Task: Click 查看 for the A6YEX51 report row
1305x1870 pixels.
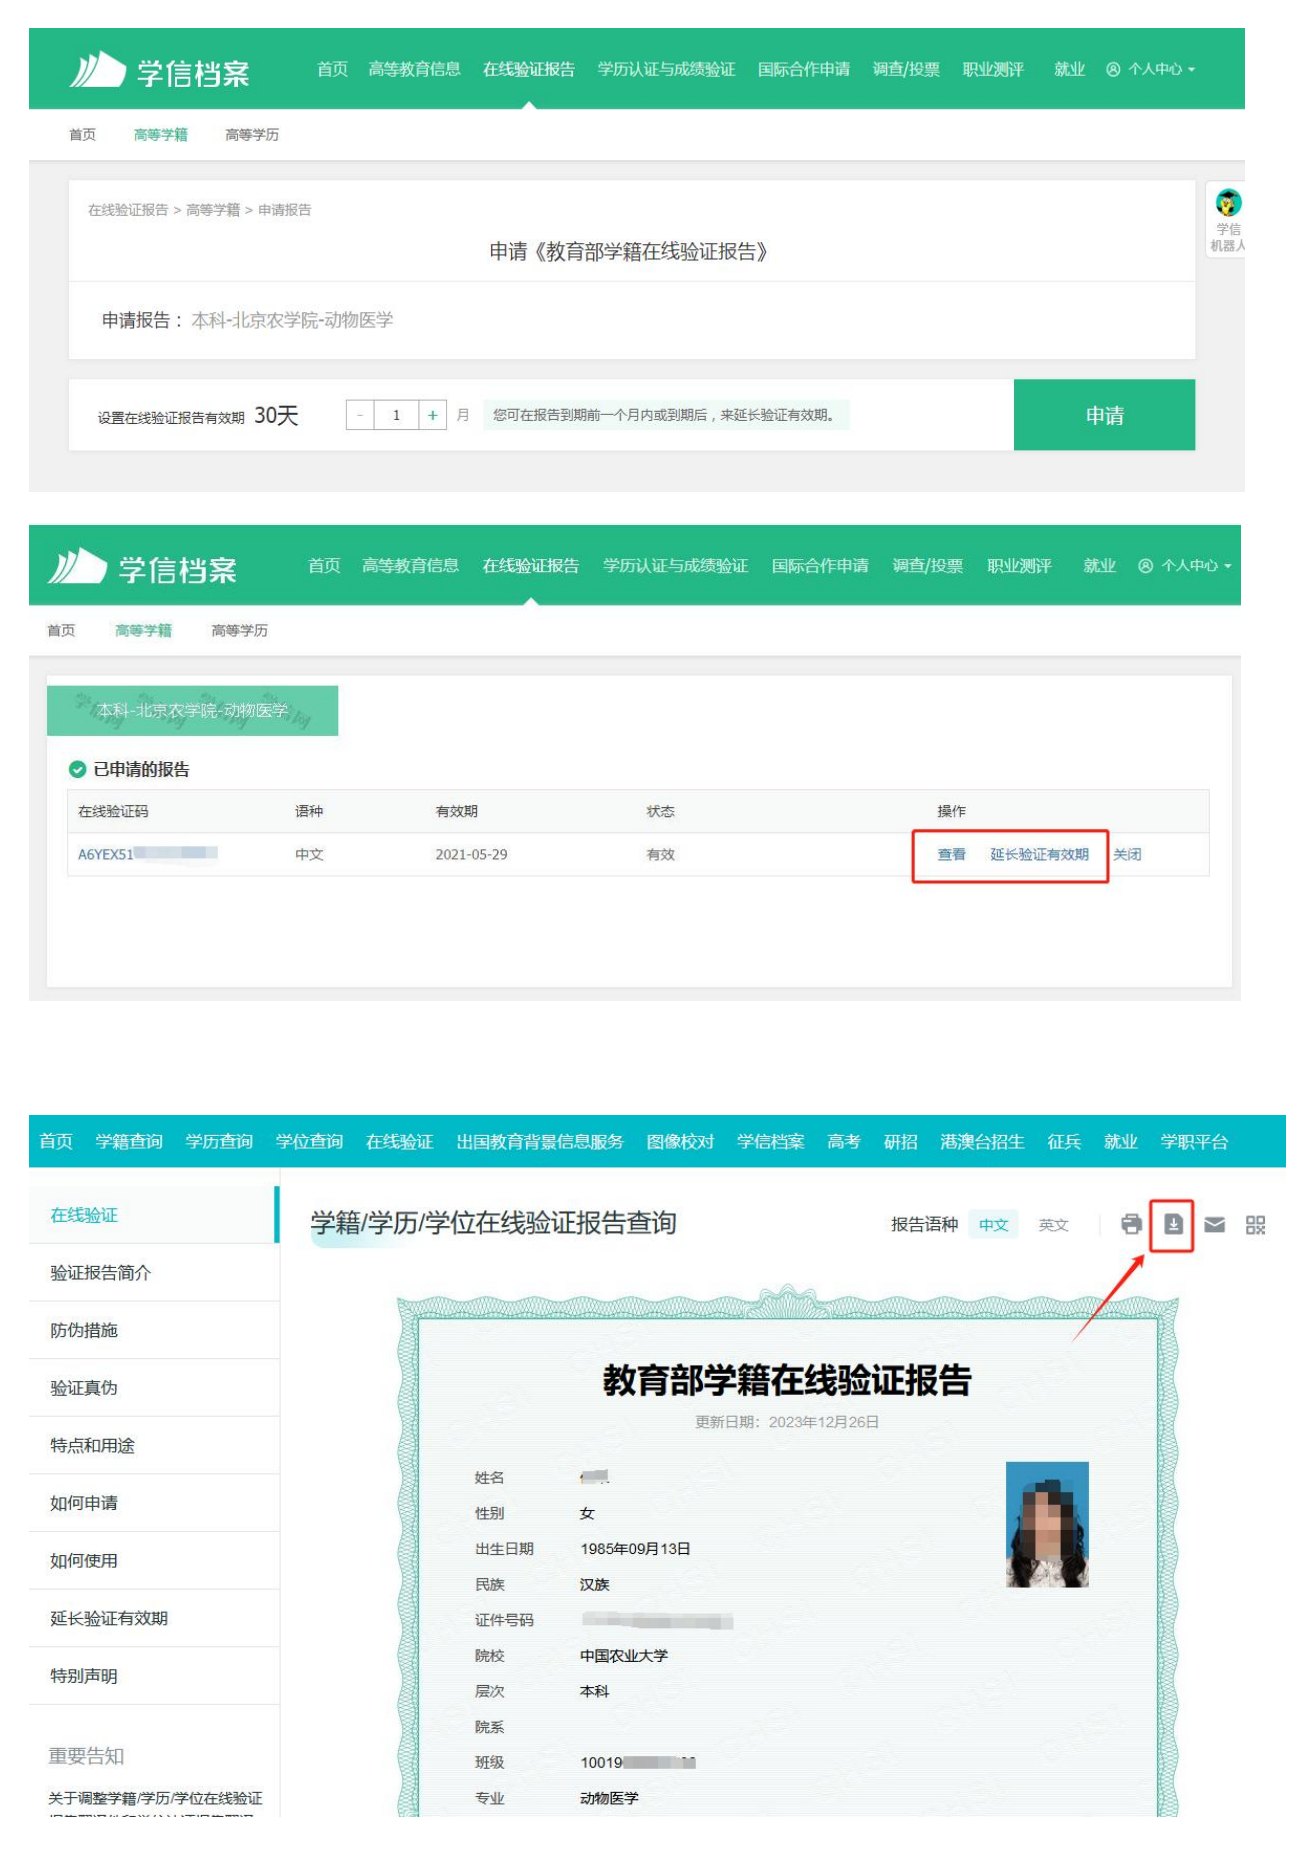Action: (x=951, y=854)
